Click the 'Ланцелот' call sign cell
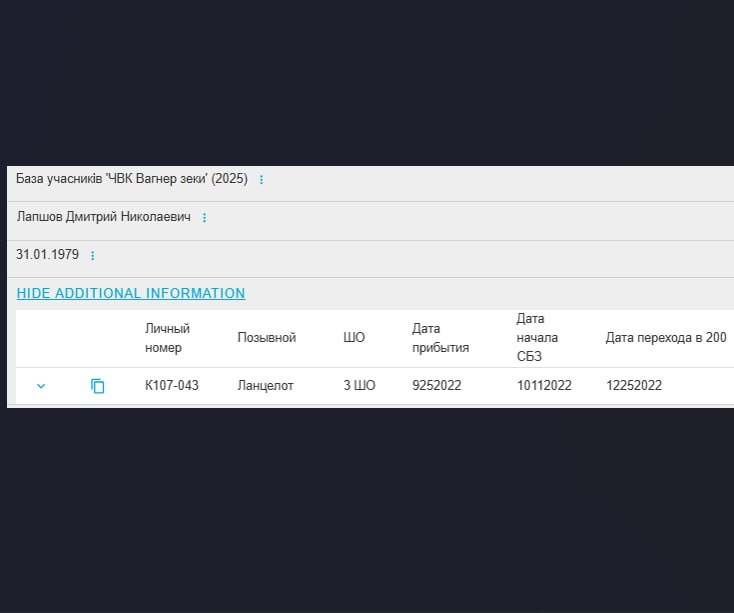Screen dimensions: 734x613 [x=265, y=386]
